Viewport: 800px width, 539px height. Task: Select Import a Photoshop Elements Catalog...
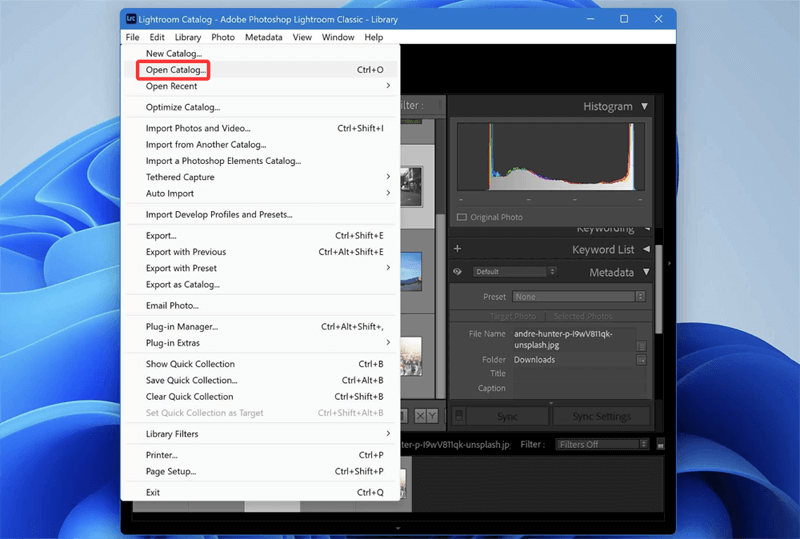point(260,161)
